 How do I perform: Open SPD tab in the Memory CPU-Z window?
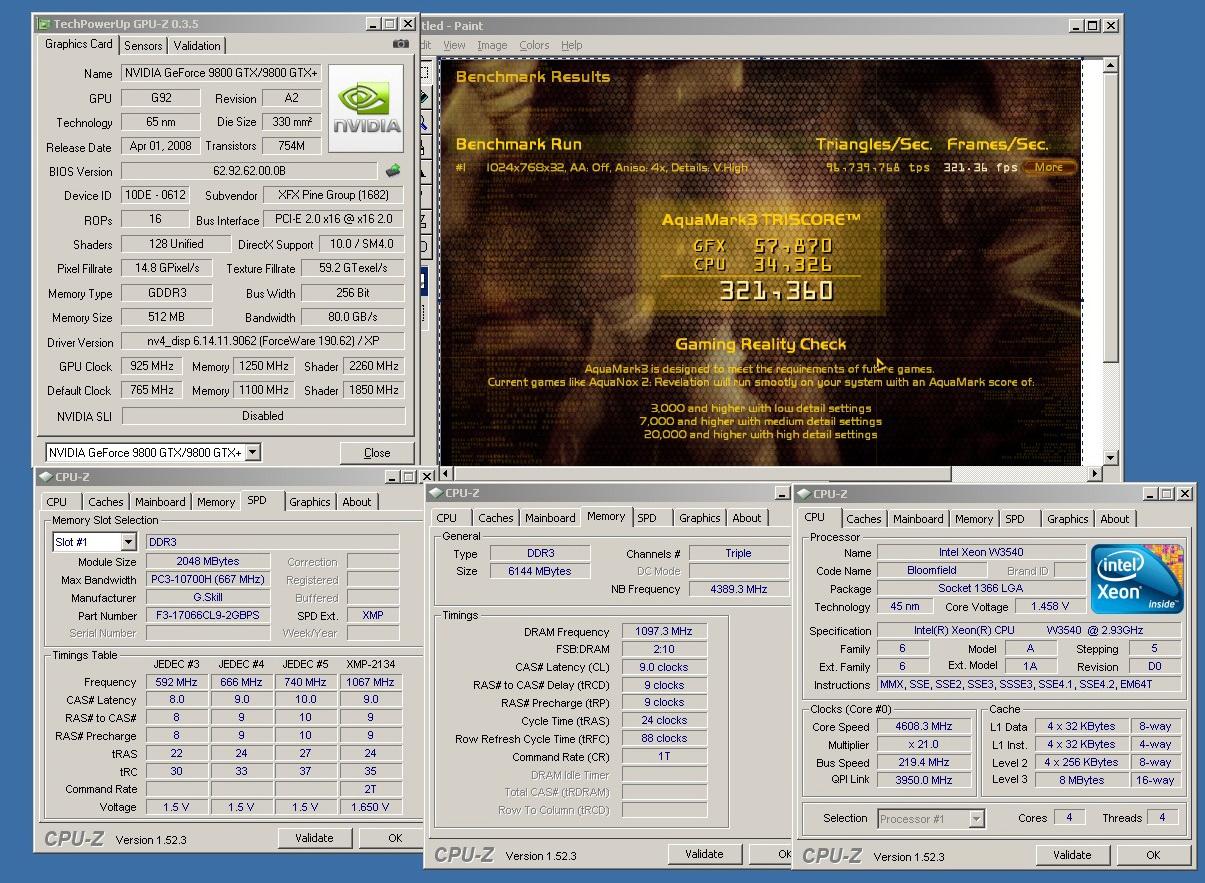[x=647, y=518]
